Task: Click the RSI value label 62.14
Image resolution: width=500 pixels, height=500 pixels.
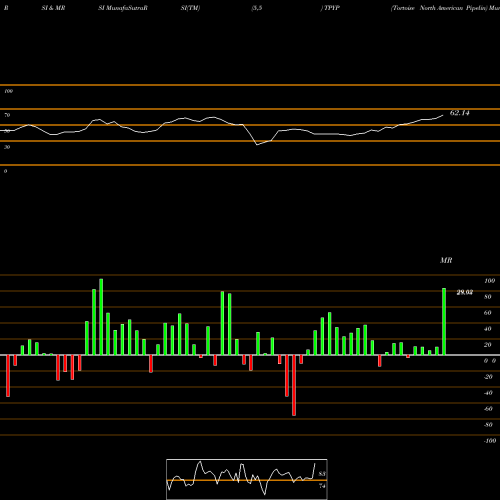Action: [x=460, y=113]
